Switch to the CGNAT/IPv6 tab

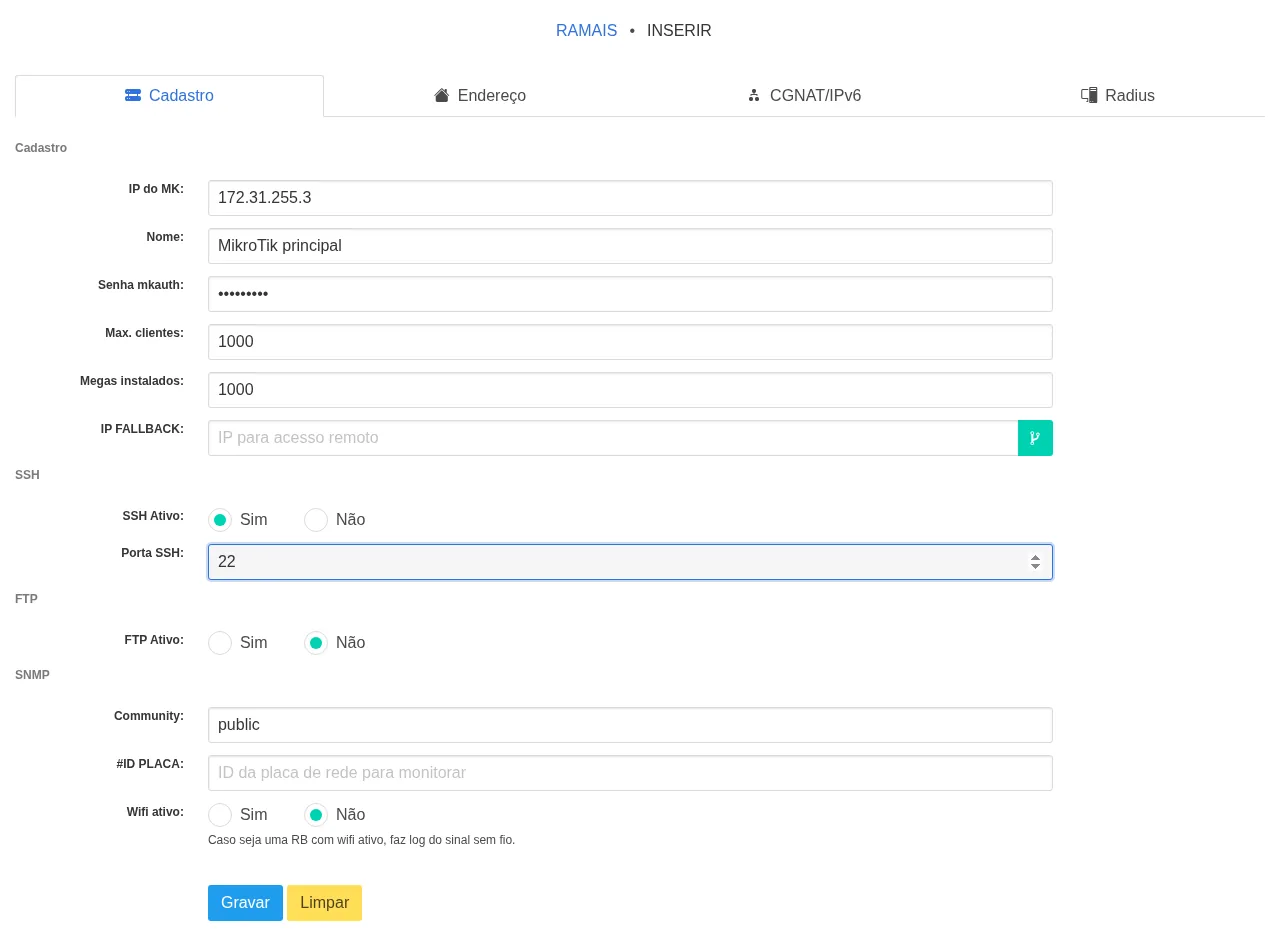pos(804,96)
